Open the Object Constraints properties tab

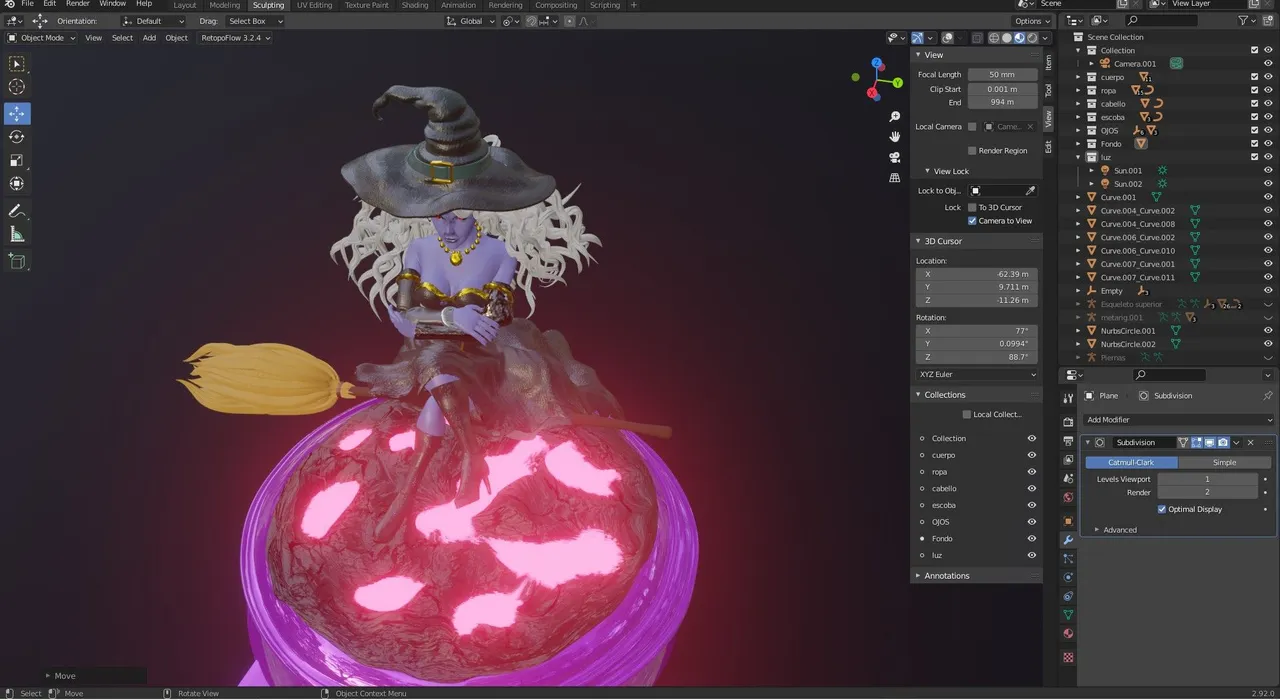(x=1068, y=597)
